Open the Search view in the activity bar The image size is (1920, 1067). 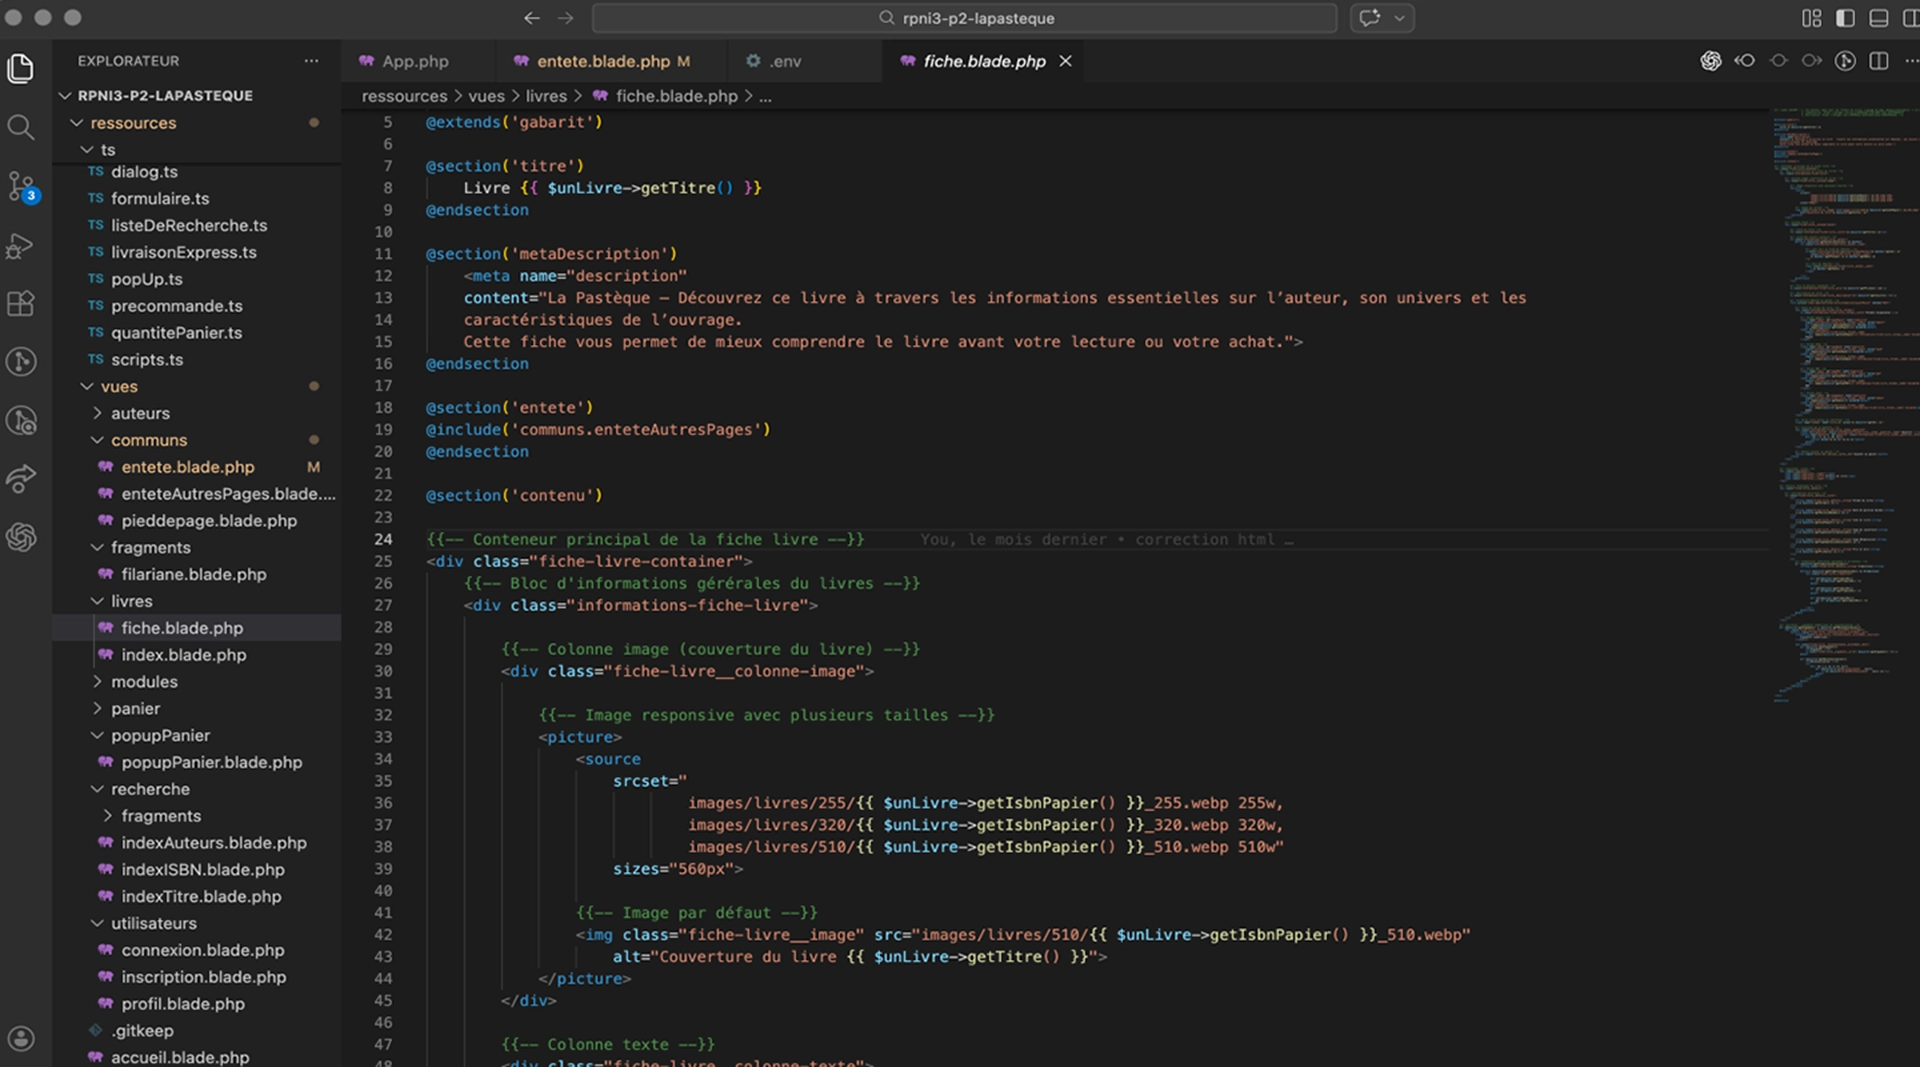(21, 127)
